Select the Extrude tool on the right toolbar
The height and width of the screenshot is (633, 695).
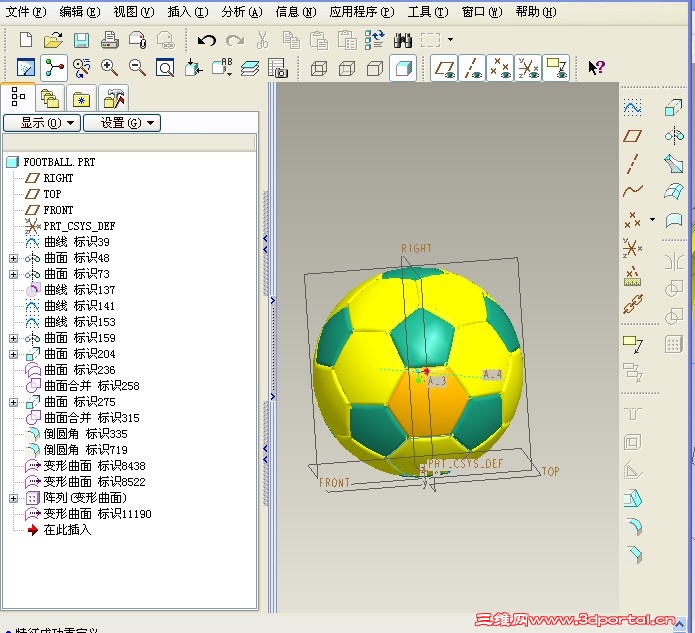pyautogui.click(x=673, y=108)
